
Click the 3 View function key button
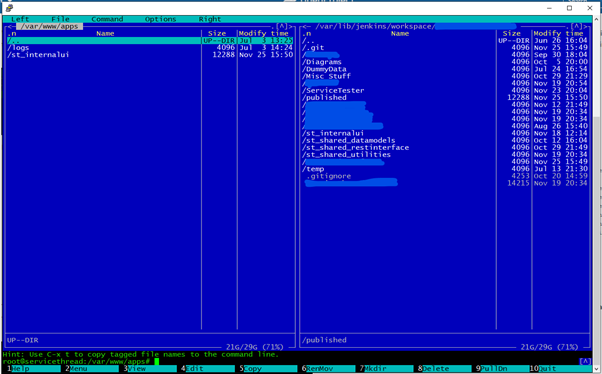pos(150,369)
